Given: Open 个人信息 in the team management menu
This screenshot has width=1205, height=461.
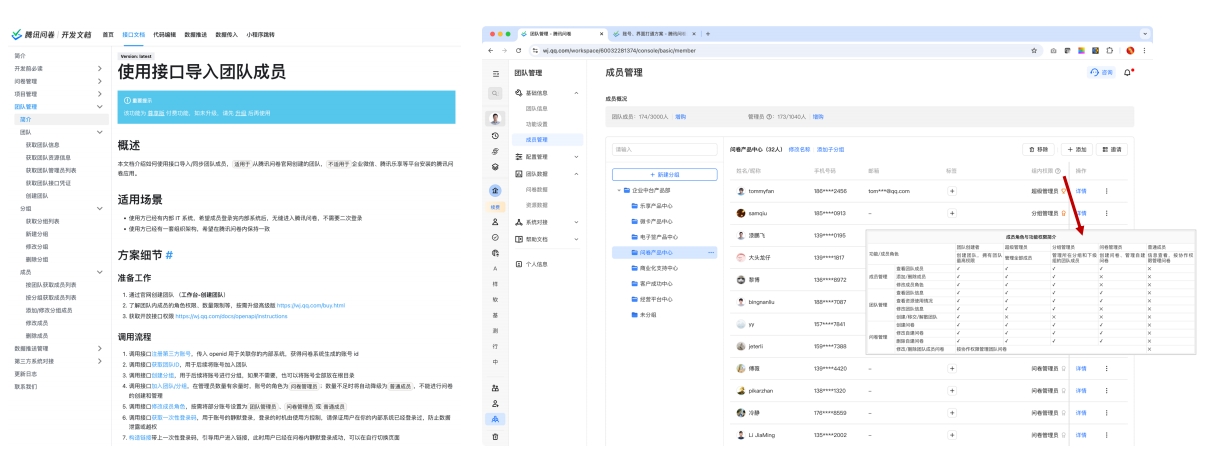Looking at the screenshot, I should [x=537, y=264].
